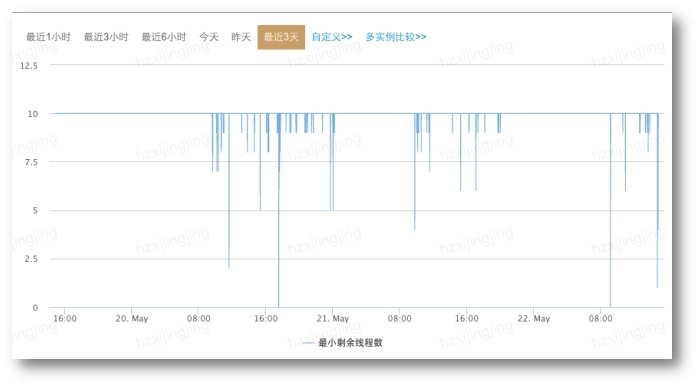This screenshot has width=699, height=387.
Task: Click the 22. May x-axis label
Action: coord(534,319)
